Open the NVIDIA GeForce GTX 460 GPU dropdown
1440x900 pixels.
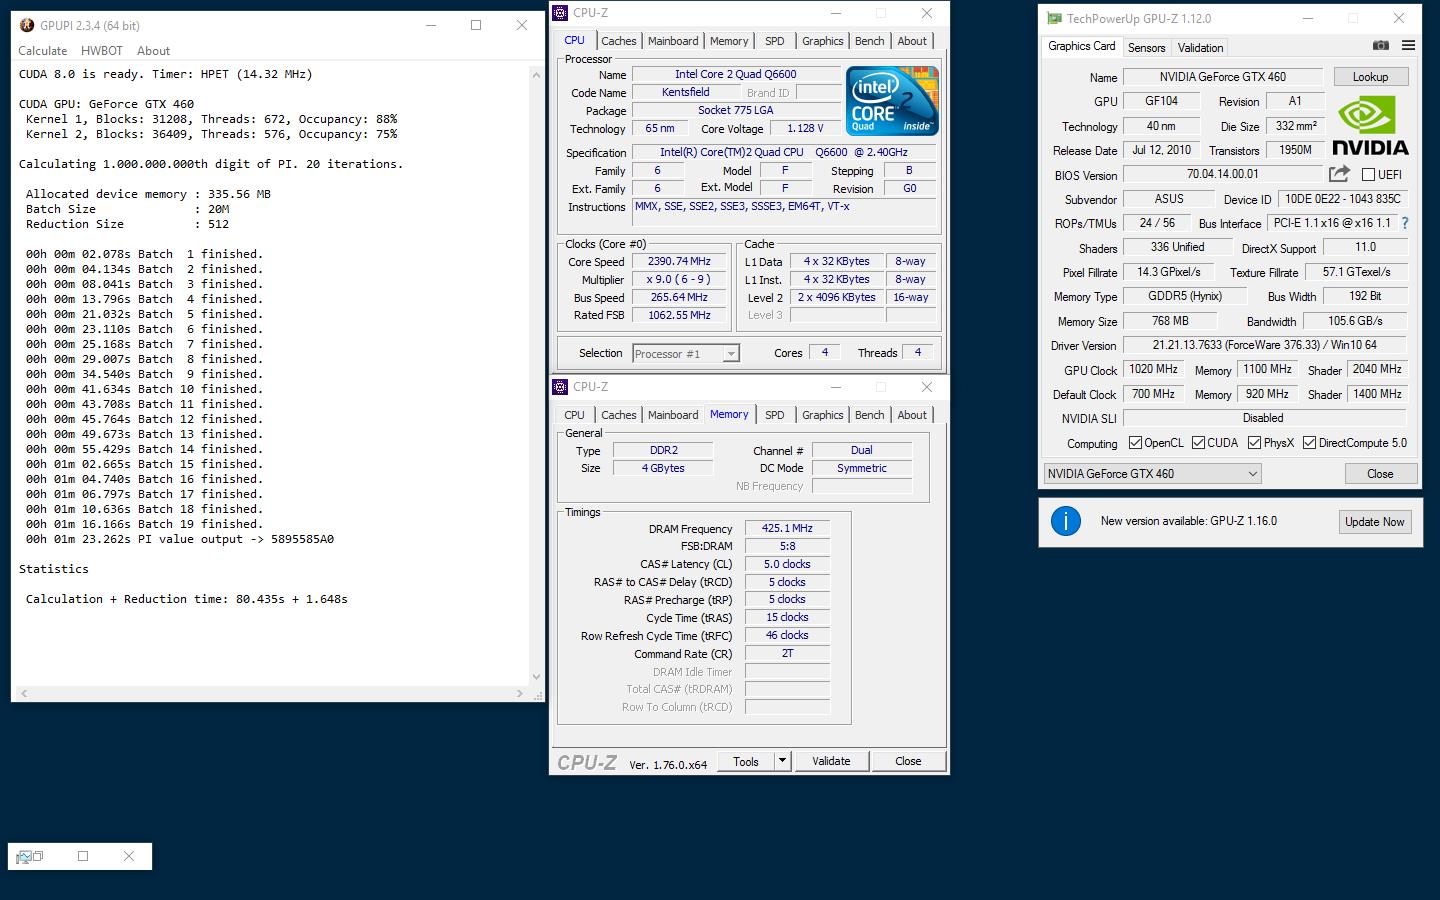[x=1152, y=474]
